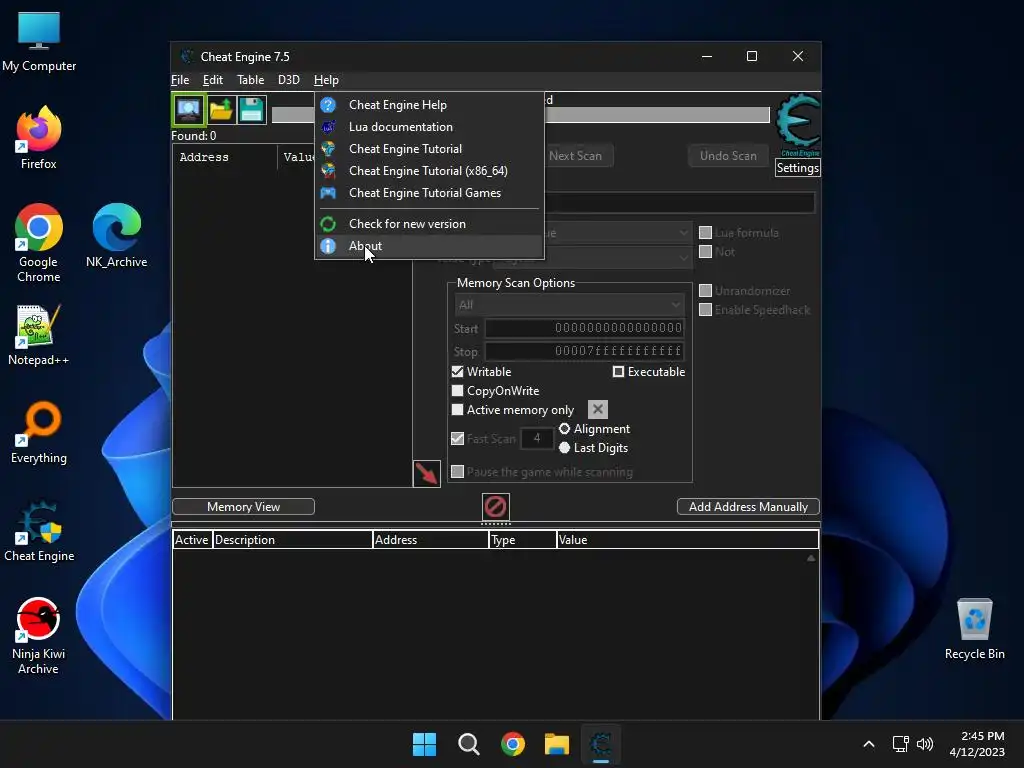The width and height of the screenshot is (1024, 768).
Task: Open File Explorer from the taskbar
Action: (557, 744)
